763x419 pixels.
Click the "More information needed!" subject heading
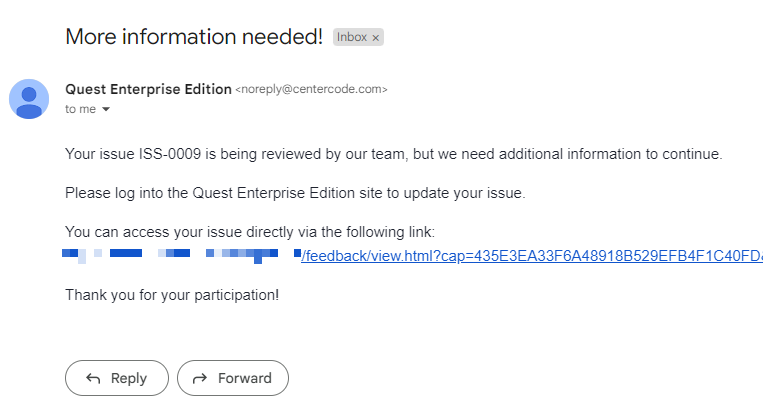coord(194,36)
